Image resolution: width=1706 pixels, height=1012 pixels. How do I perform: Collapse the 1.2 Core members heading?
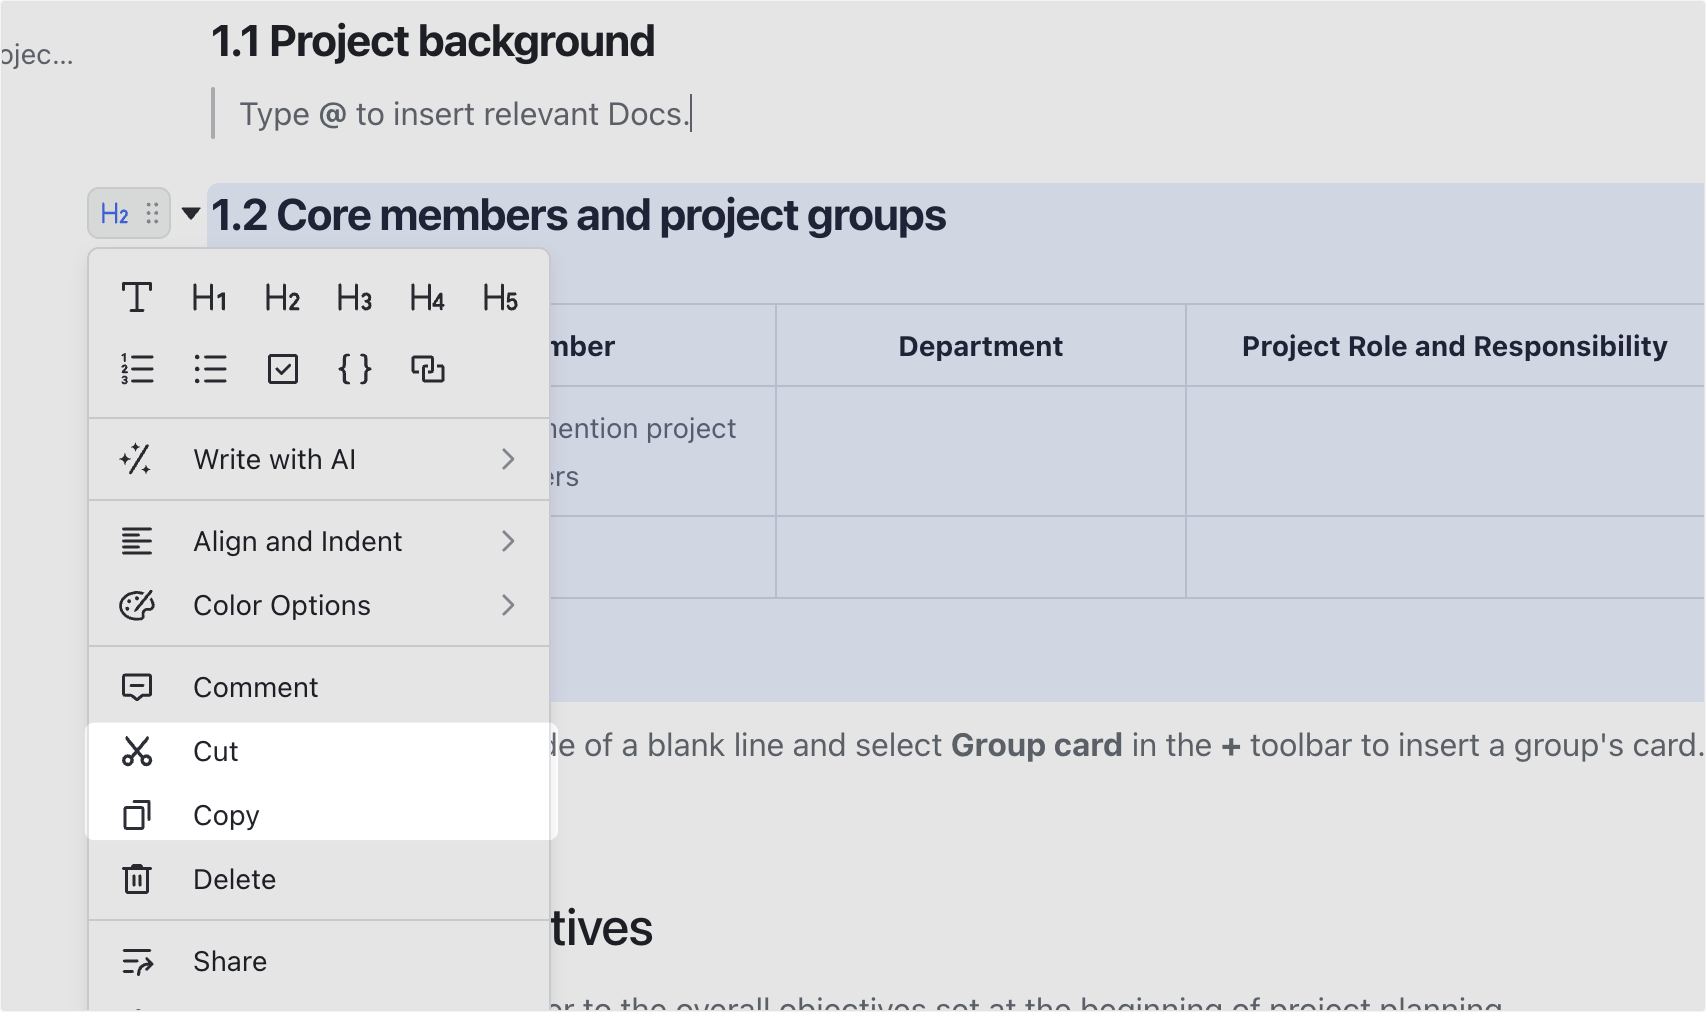(191, 213)
